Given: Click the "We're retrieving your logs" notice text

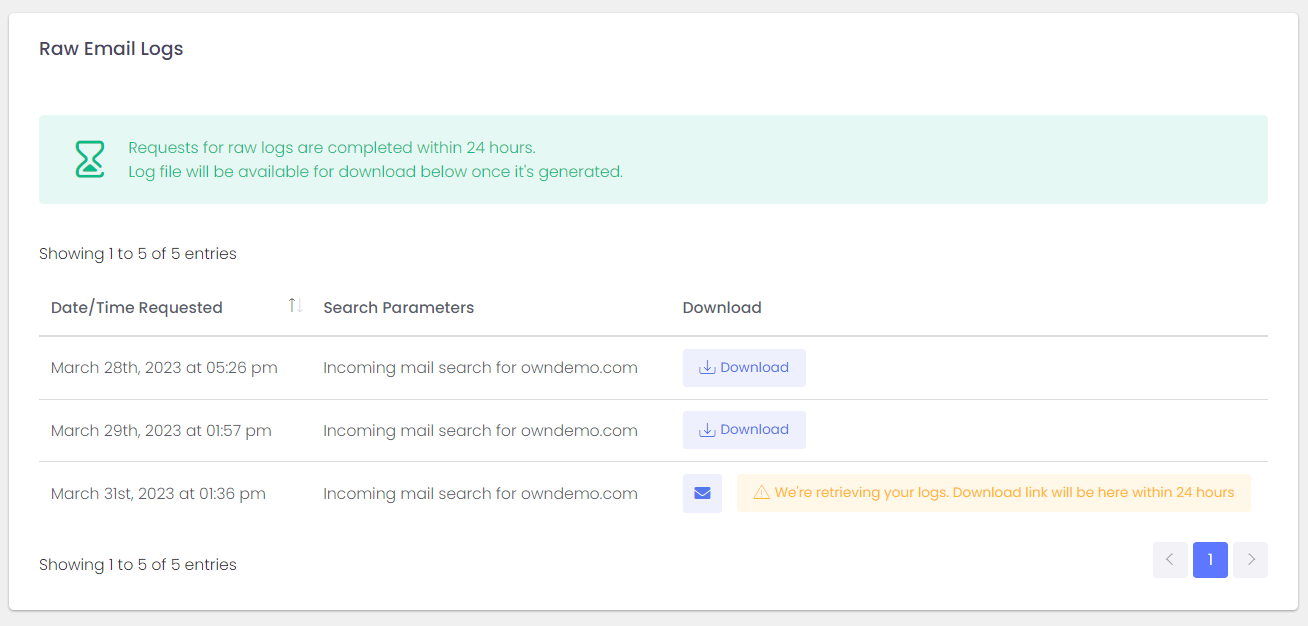Looking at the screenshot, I should (1004, 493).
